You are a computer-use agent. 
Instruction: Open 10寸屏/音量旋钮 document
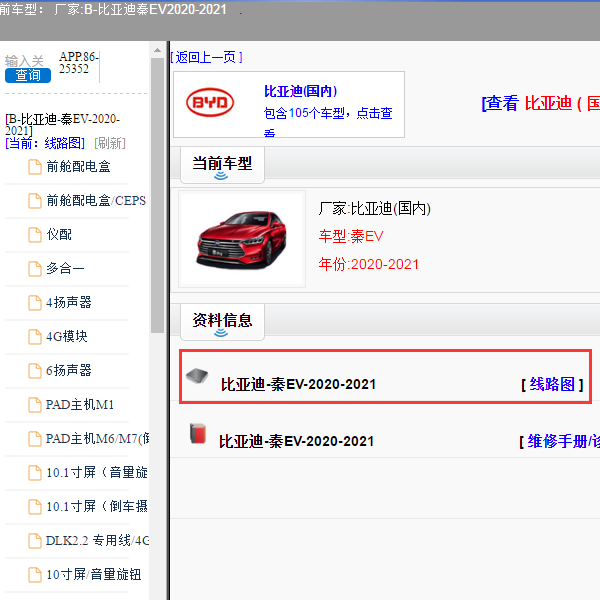click(94, 575)
